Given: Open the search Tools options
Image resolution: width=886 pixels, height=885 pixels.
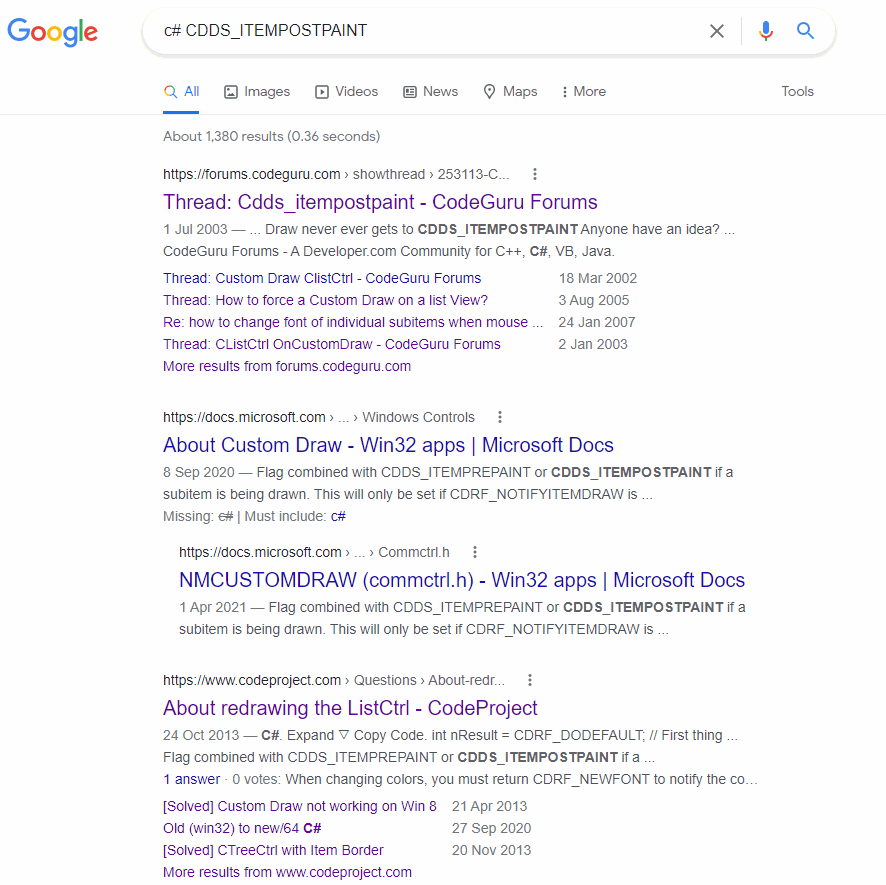Looking at the screenshot, I should pos(797,91).
